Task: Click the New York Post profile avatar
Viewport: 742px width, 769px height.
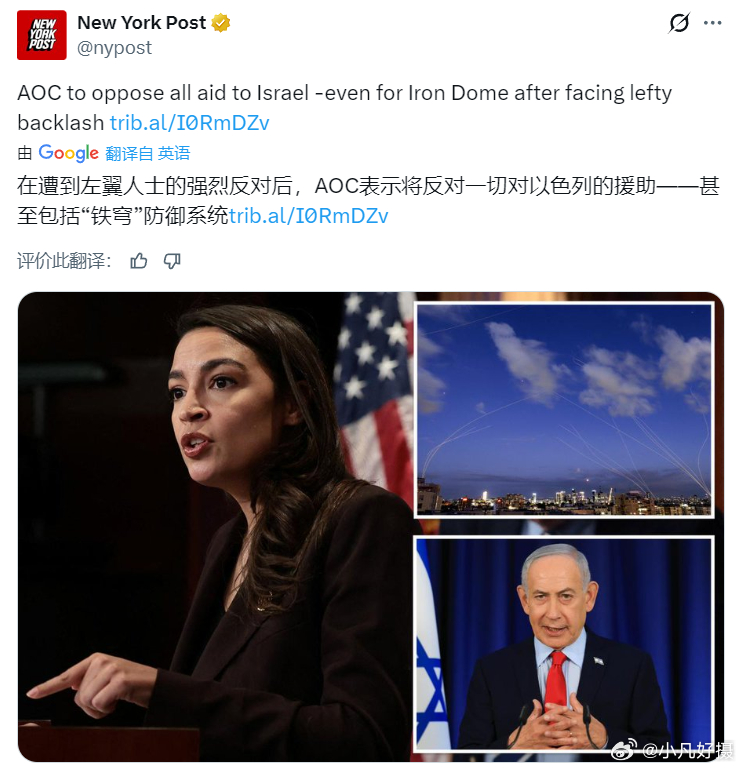Action: pos(42,35)
